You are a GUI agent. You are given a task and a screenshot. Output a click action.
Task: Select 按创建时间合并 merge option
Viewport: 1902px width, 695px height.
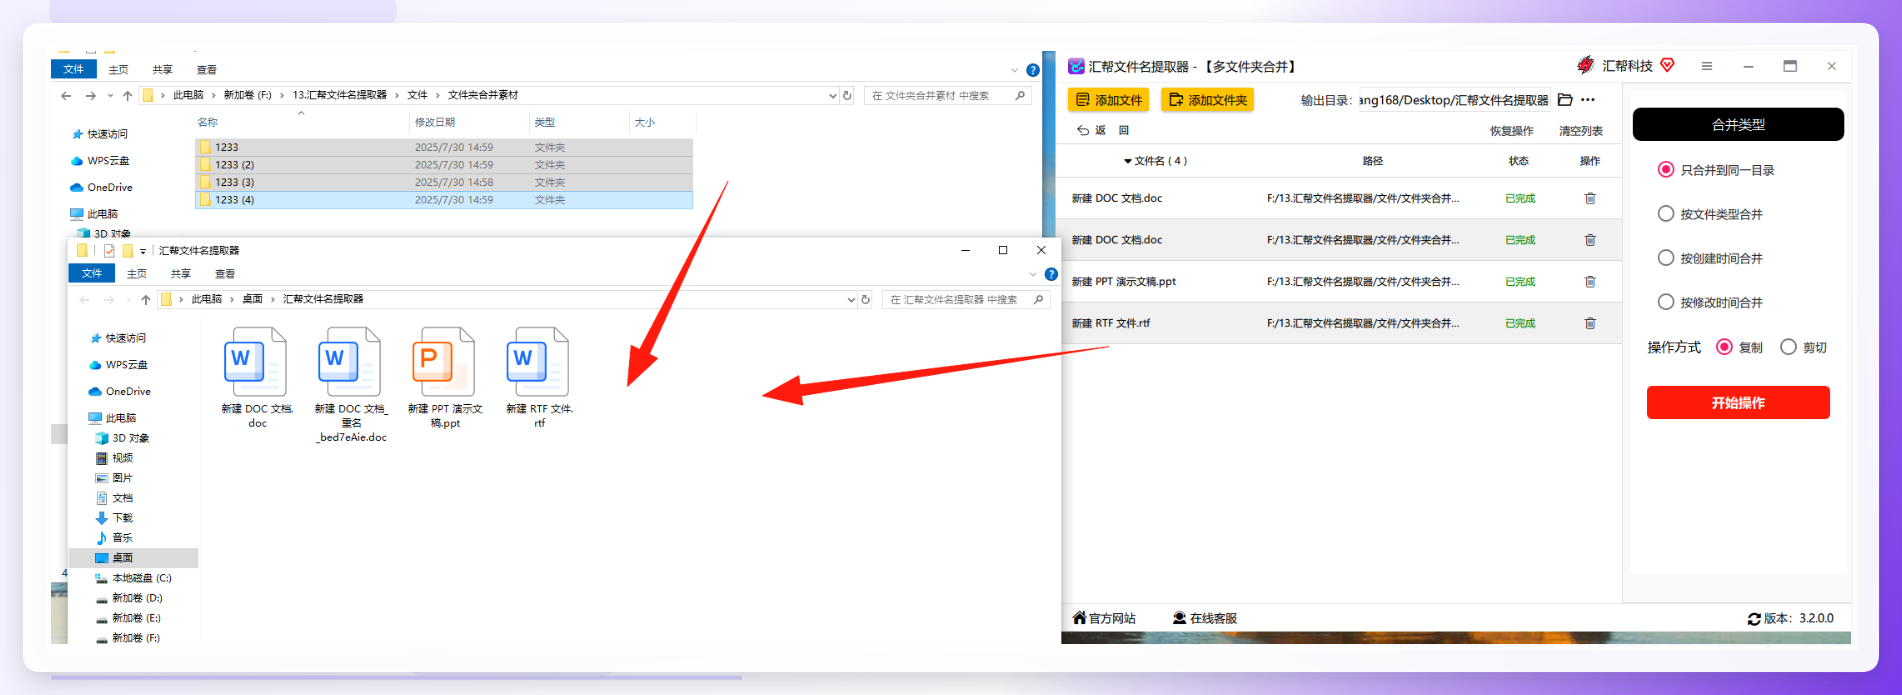[1666, 258]
